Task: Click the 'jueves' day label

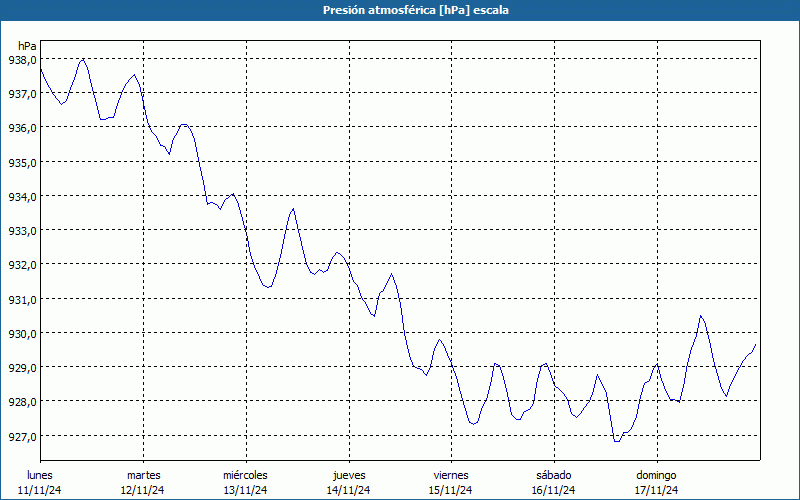Action: click(x=349, y=475)
